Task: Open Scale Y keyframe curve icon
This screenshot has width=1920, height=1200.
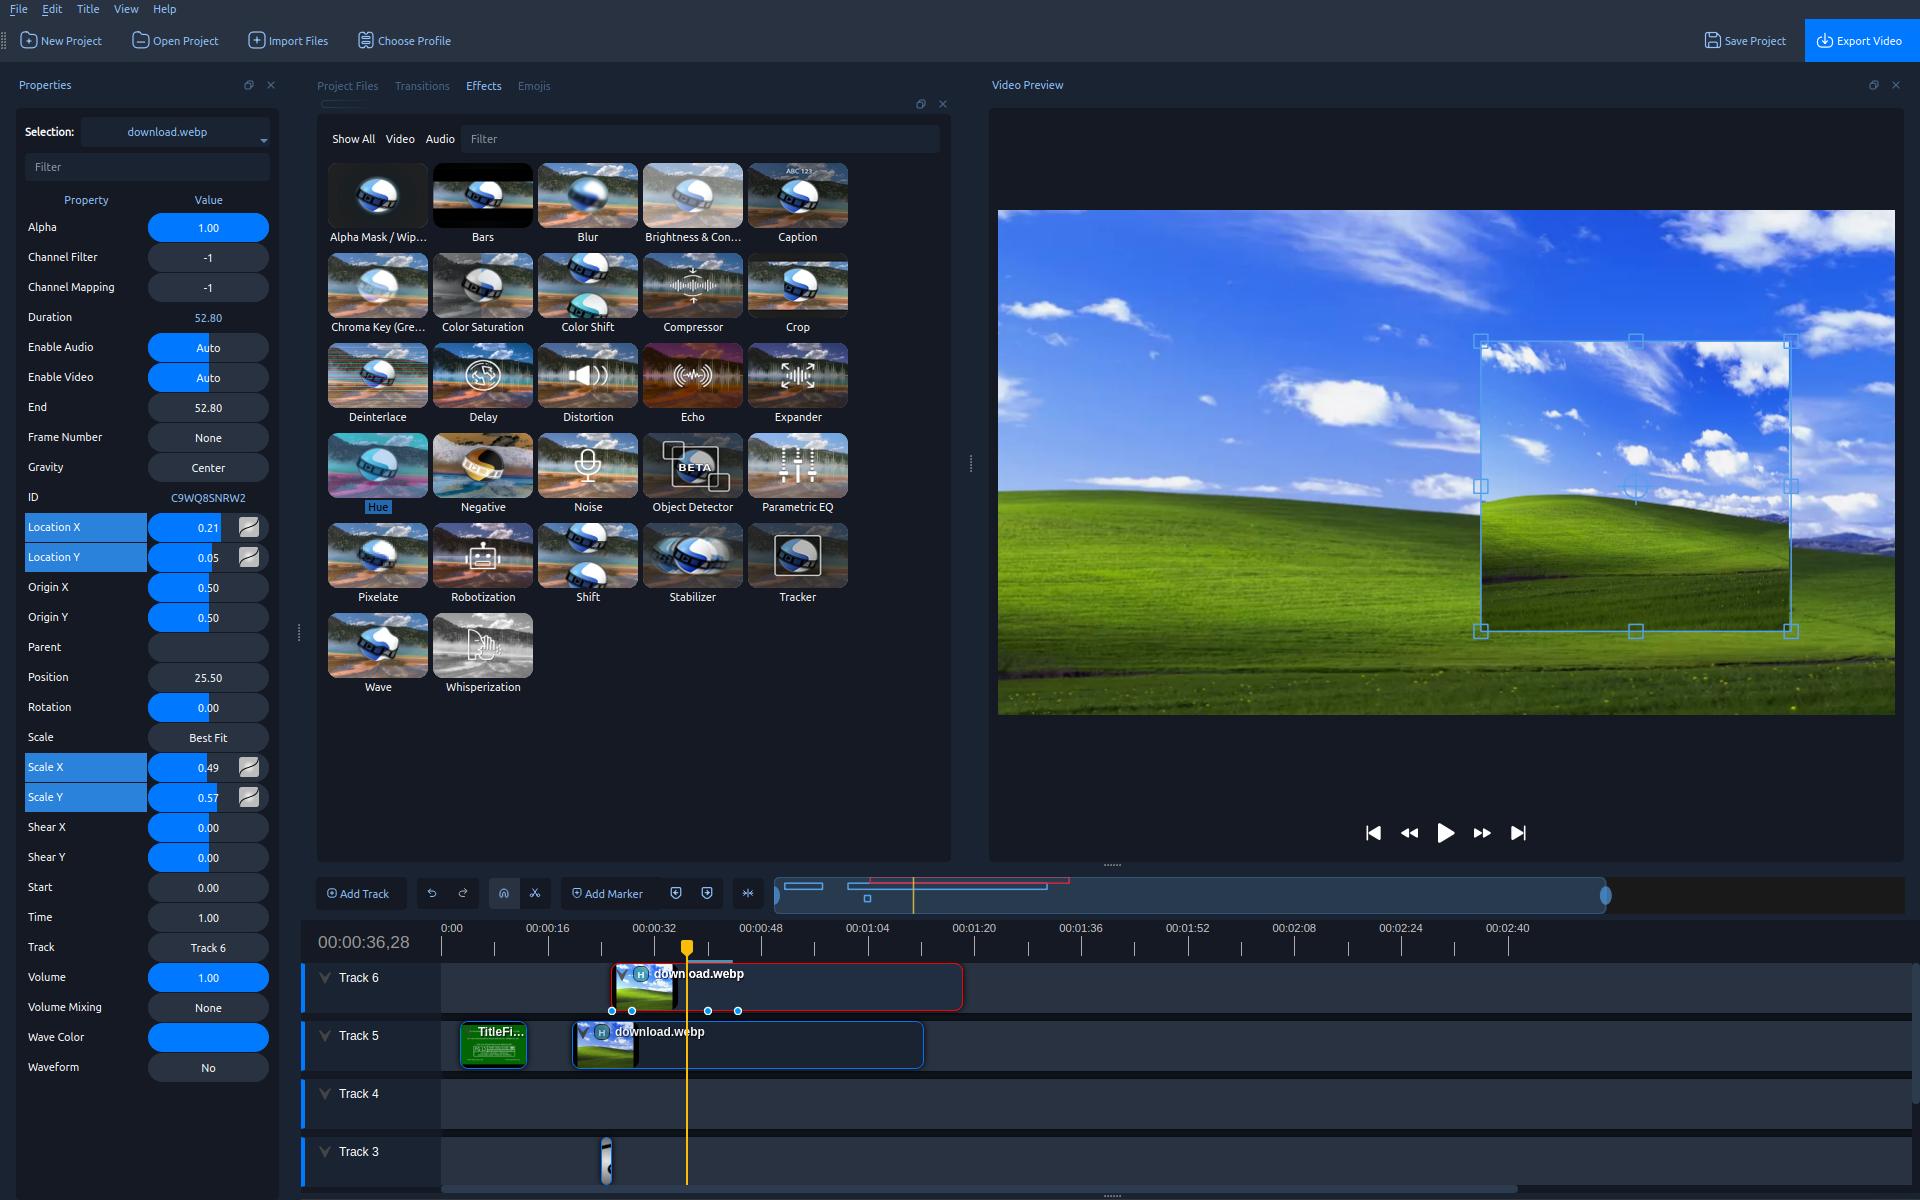Action: [249, 797]
